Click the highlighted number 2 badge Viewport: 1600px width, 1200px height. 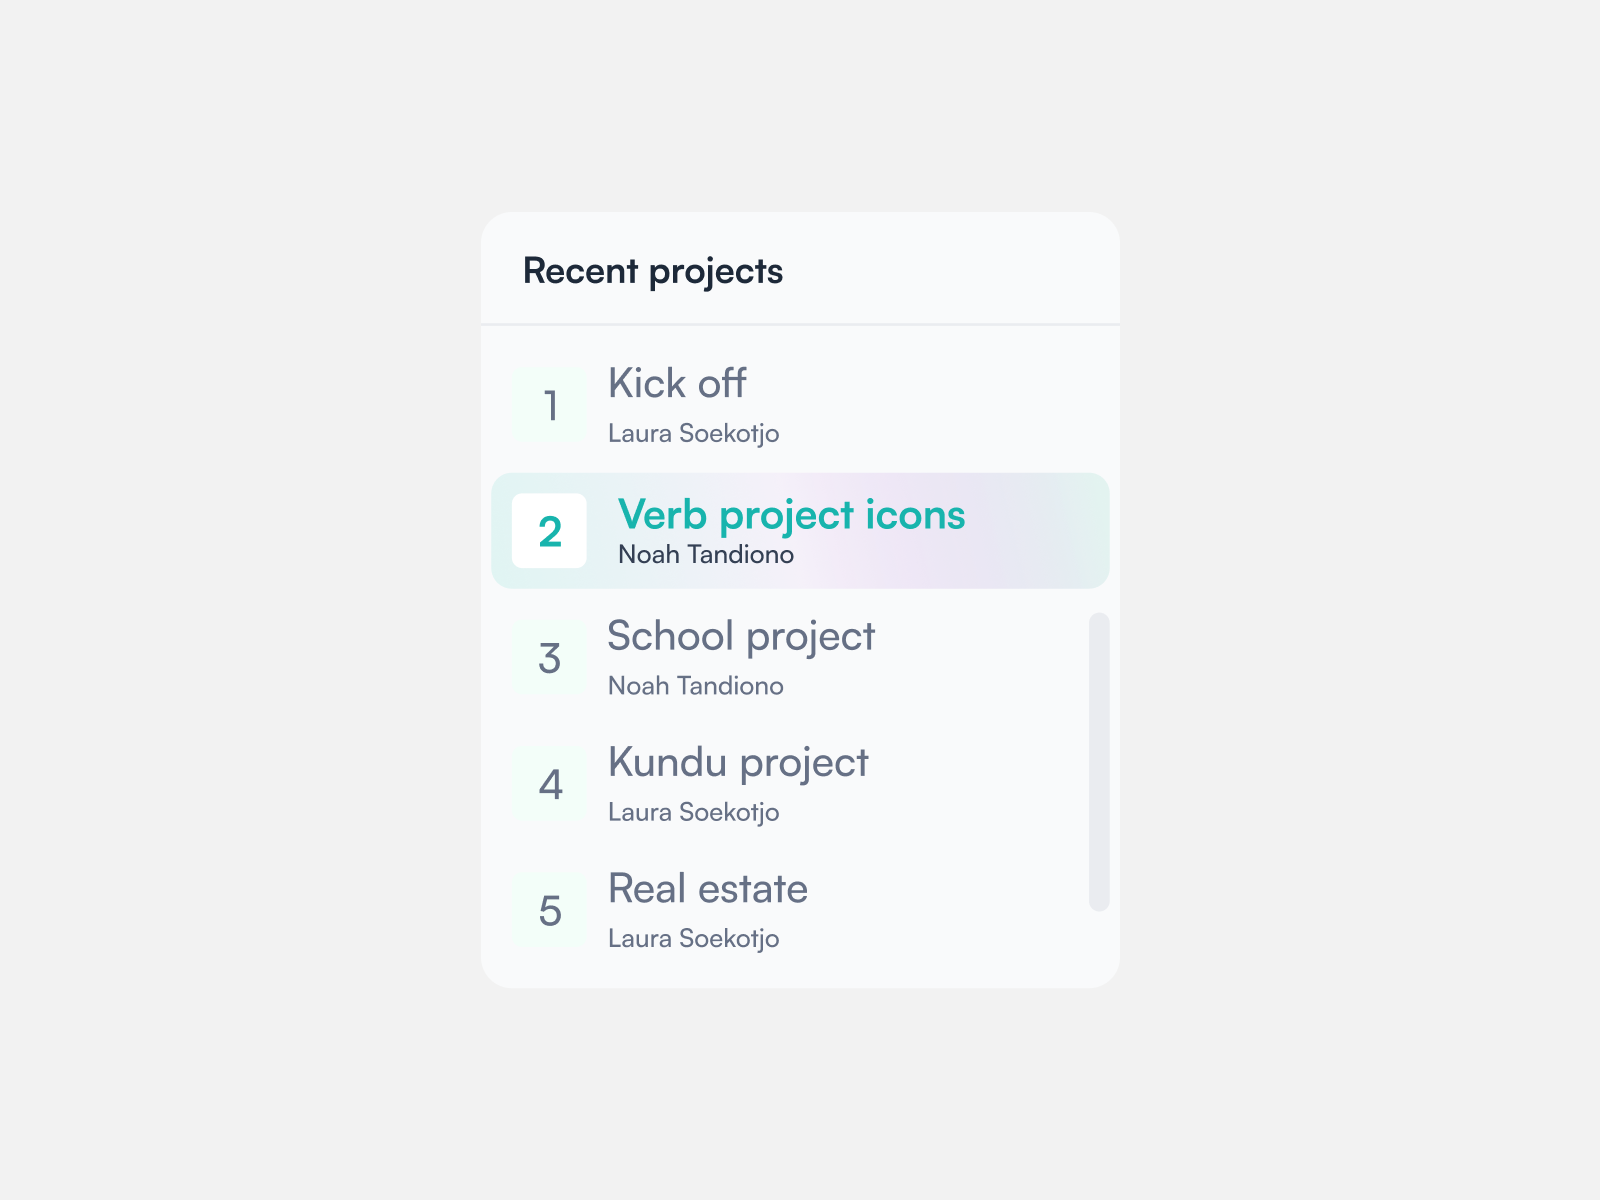(x=549, y=531)
